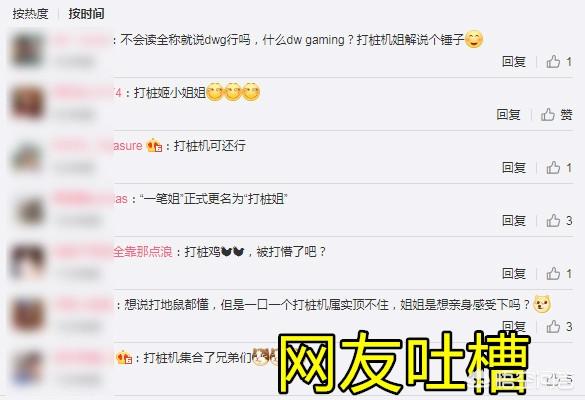This screenshot has height=400, width=585.
Task: Like the 打桩机可还行 comment
Action: click(559, 168)
